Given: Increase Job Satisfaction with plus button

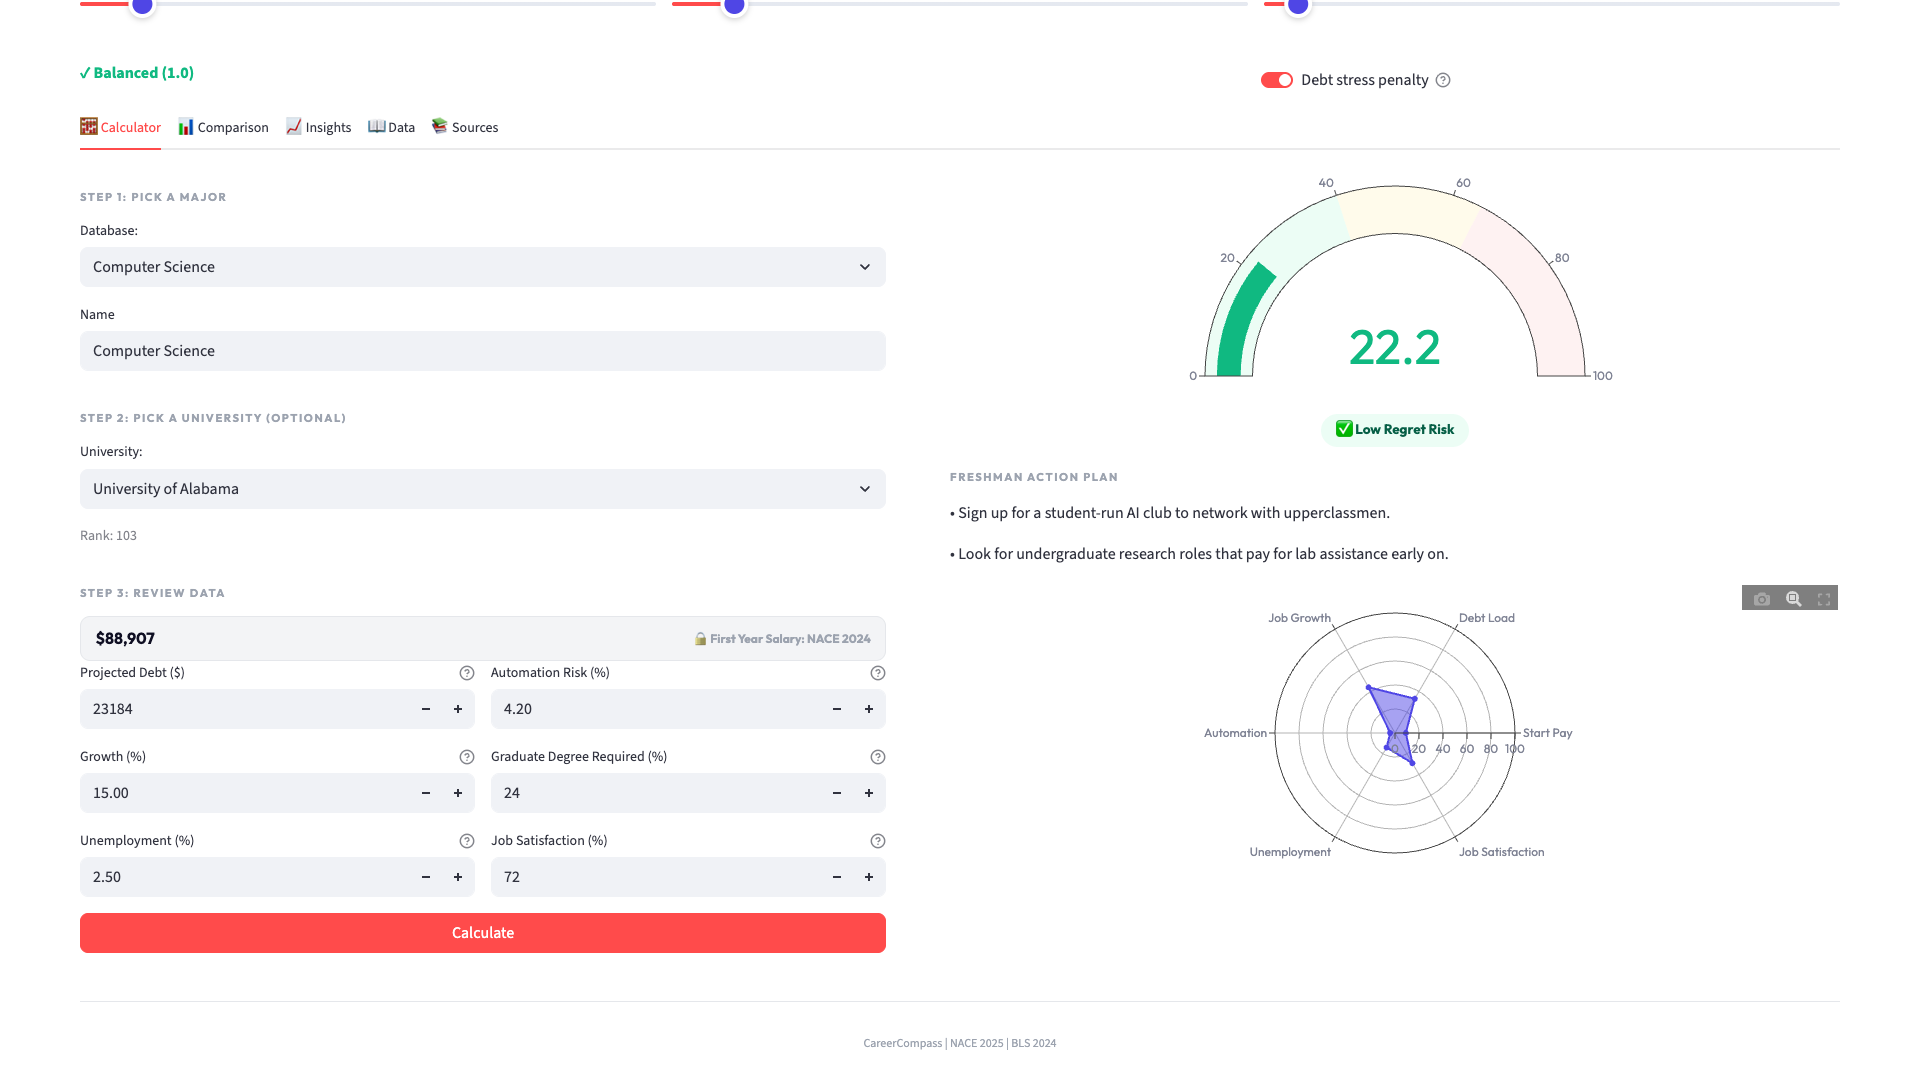Looking at the screenshot, I should pos(869,877).
